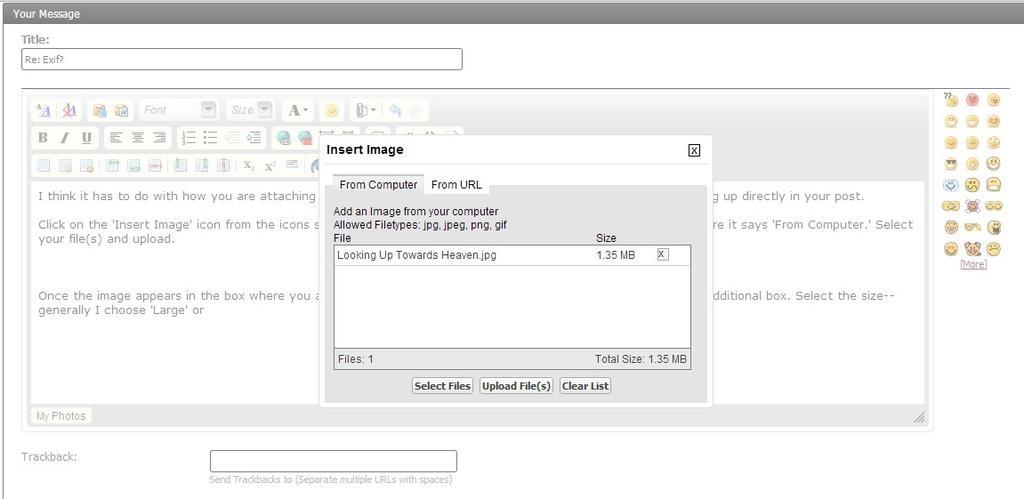
Task: Close the Insert Image dialog
Action: click(x=694, y=150)
